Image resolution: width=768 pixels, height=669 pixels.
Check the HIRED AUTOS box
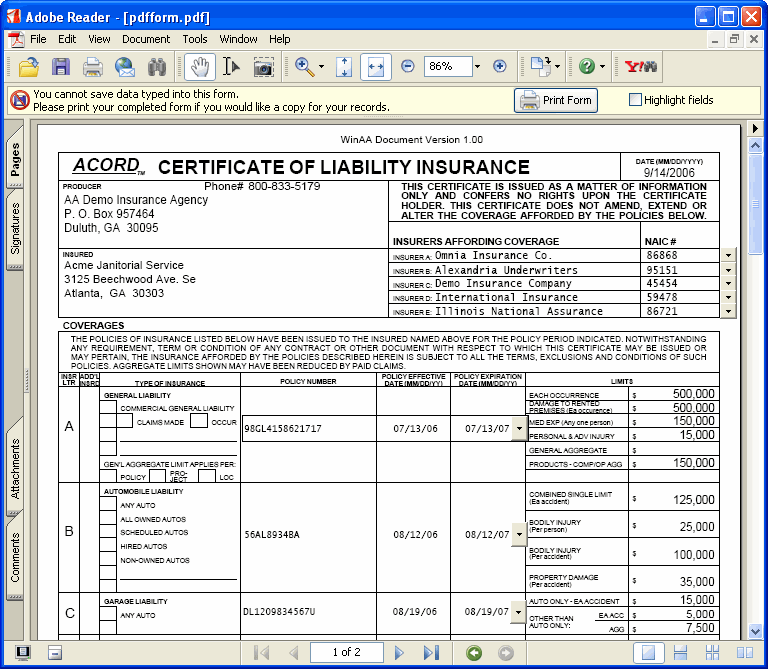[x=108, y=546]
